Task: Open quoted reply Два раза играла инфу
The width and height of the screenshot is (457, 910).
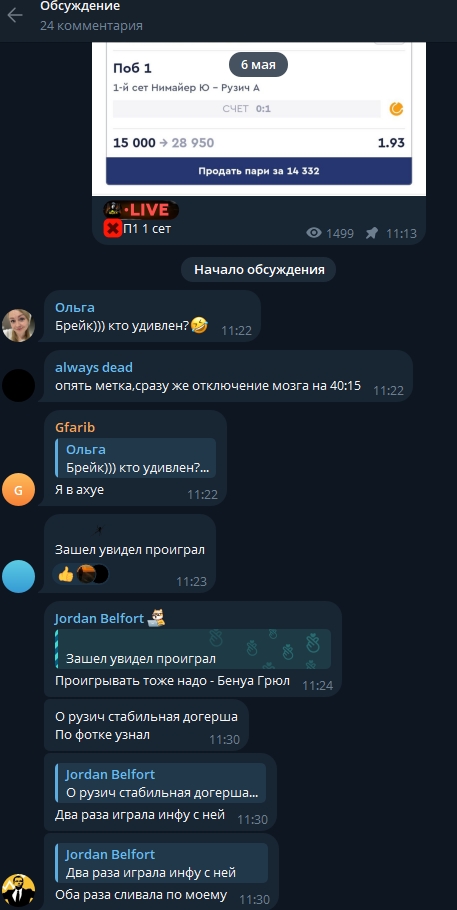Action: (161, 864)
